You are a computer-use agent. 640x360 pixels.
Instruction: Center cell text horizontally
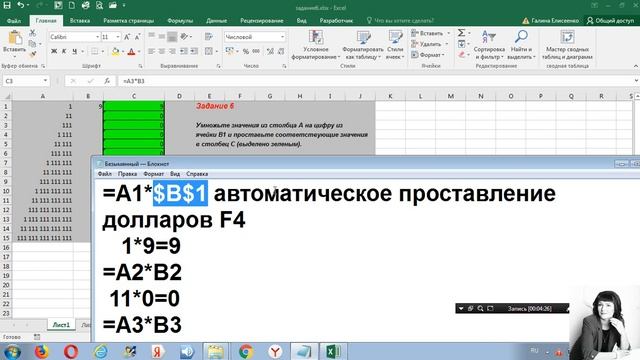click(x=162, y=51)
